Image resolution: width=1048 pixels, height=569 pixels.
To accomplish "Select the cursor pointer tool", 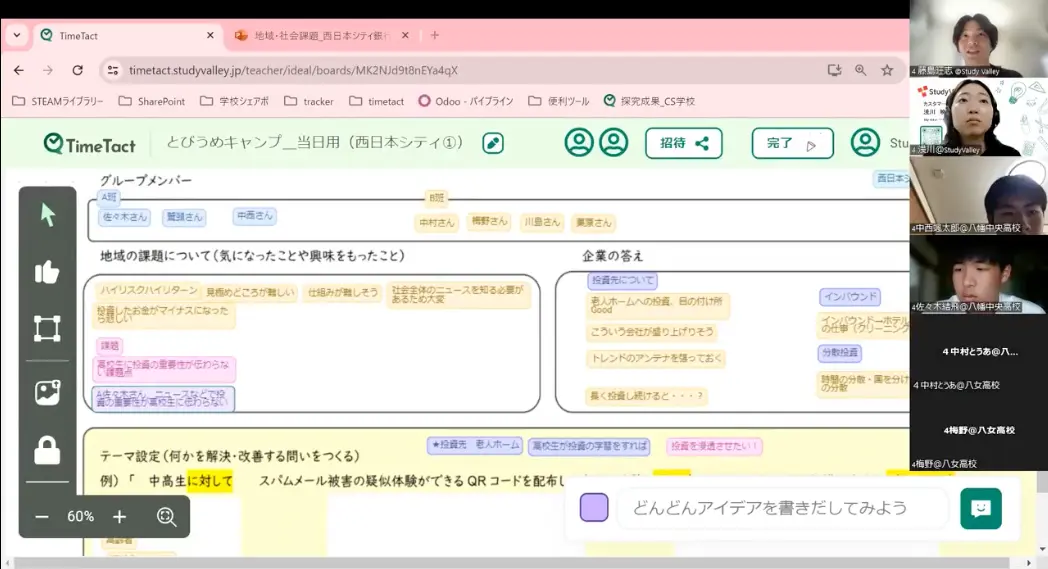I will (x=47, y=215).
